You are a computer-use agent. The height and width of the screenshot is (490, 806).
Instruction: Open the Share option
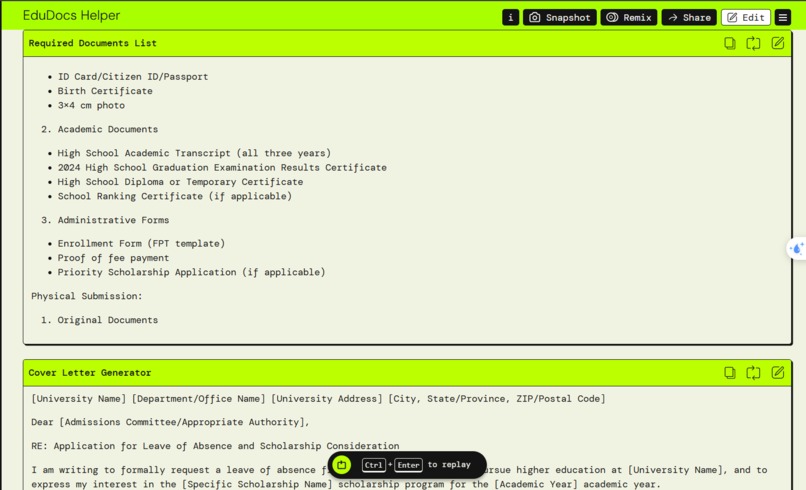[x=689, y=17]
